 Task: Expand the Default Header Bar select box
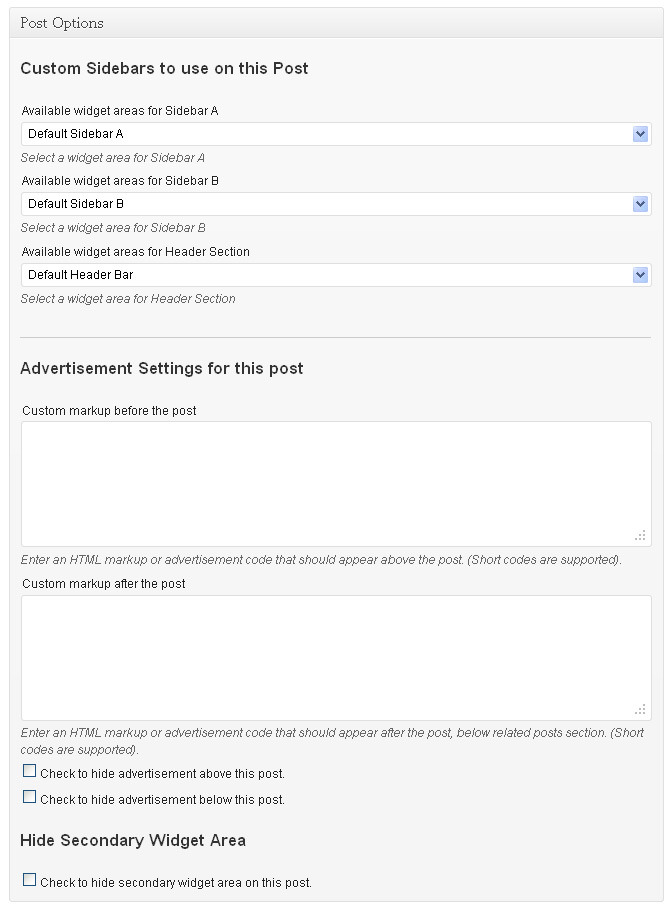pyautogui.click(x=326, y=275)
